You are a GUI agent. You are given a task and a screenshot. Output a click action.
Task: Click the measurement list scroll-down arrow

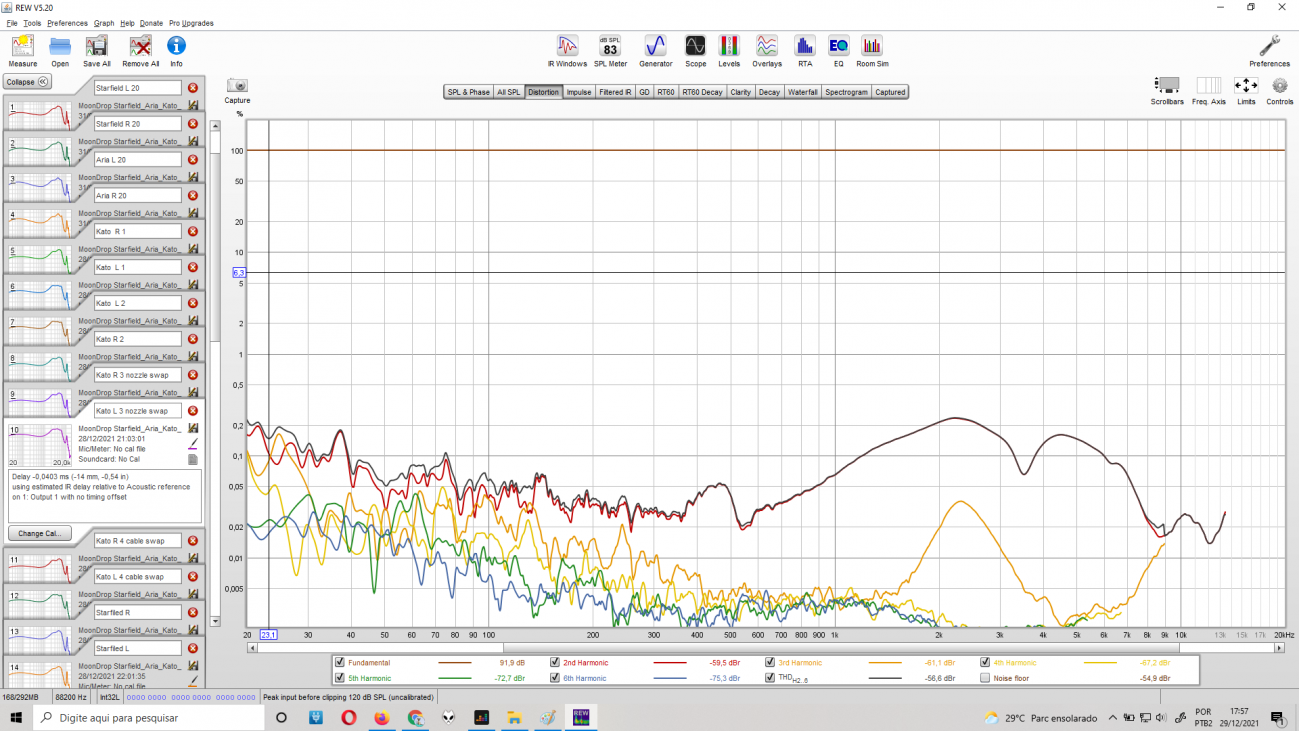(214, 621)
